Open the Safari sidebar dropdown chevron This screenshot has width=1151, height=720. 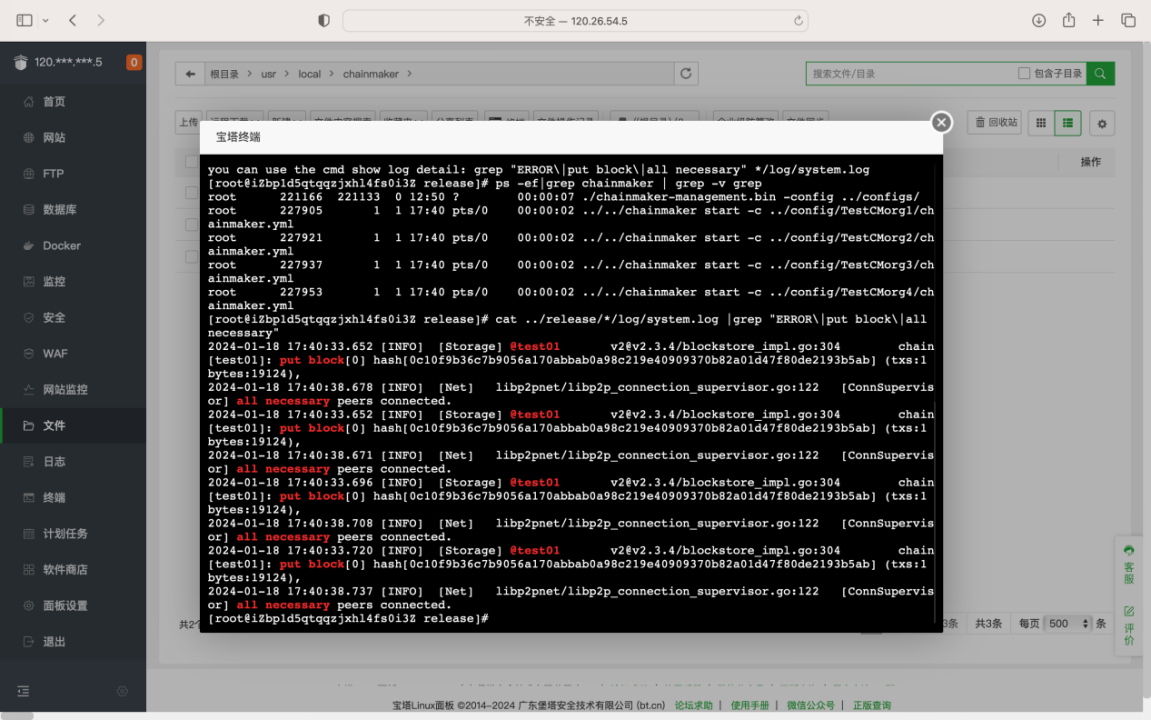46,21
